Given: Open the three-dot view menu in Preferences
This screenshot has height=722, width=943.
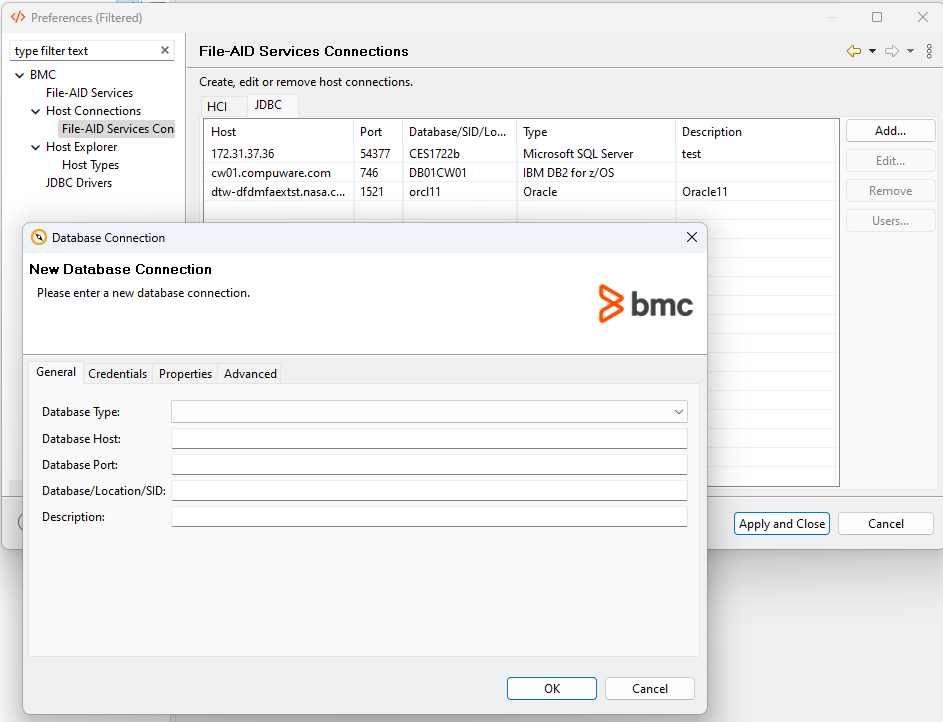Looking at the screenshot, I should (929, 51).
